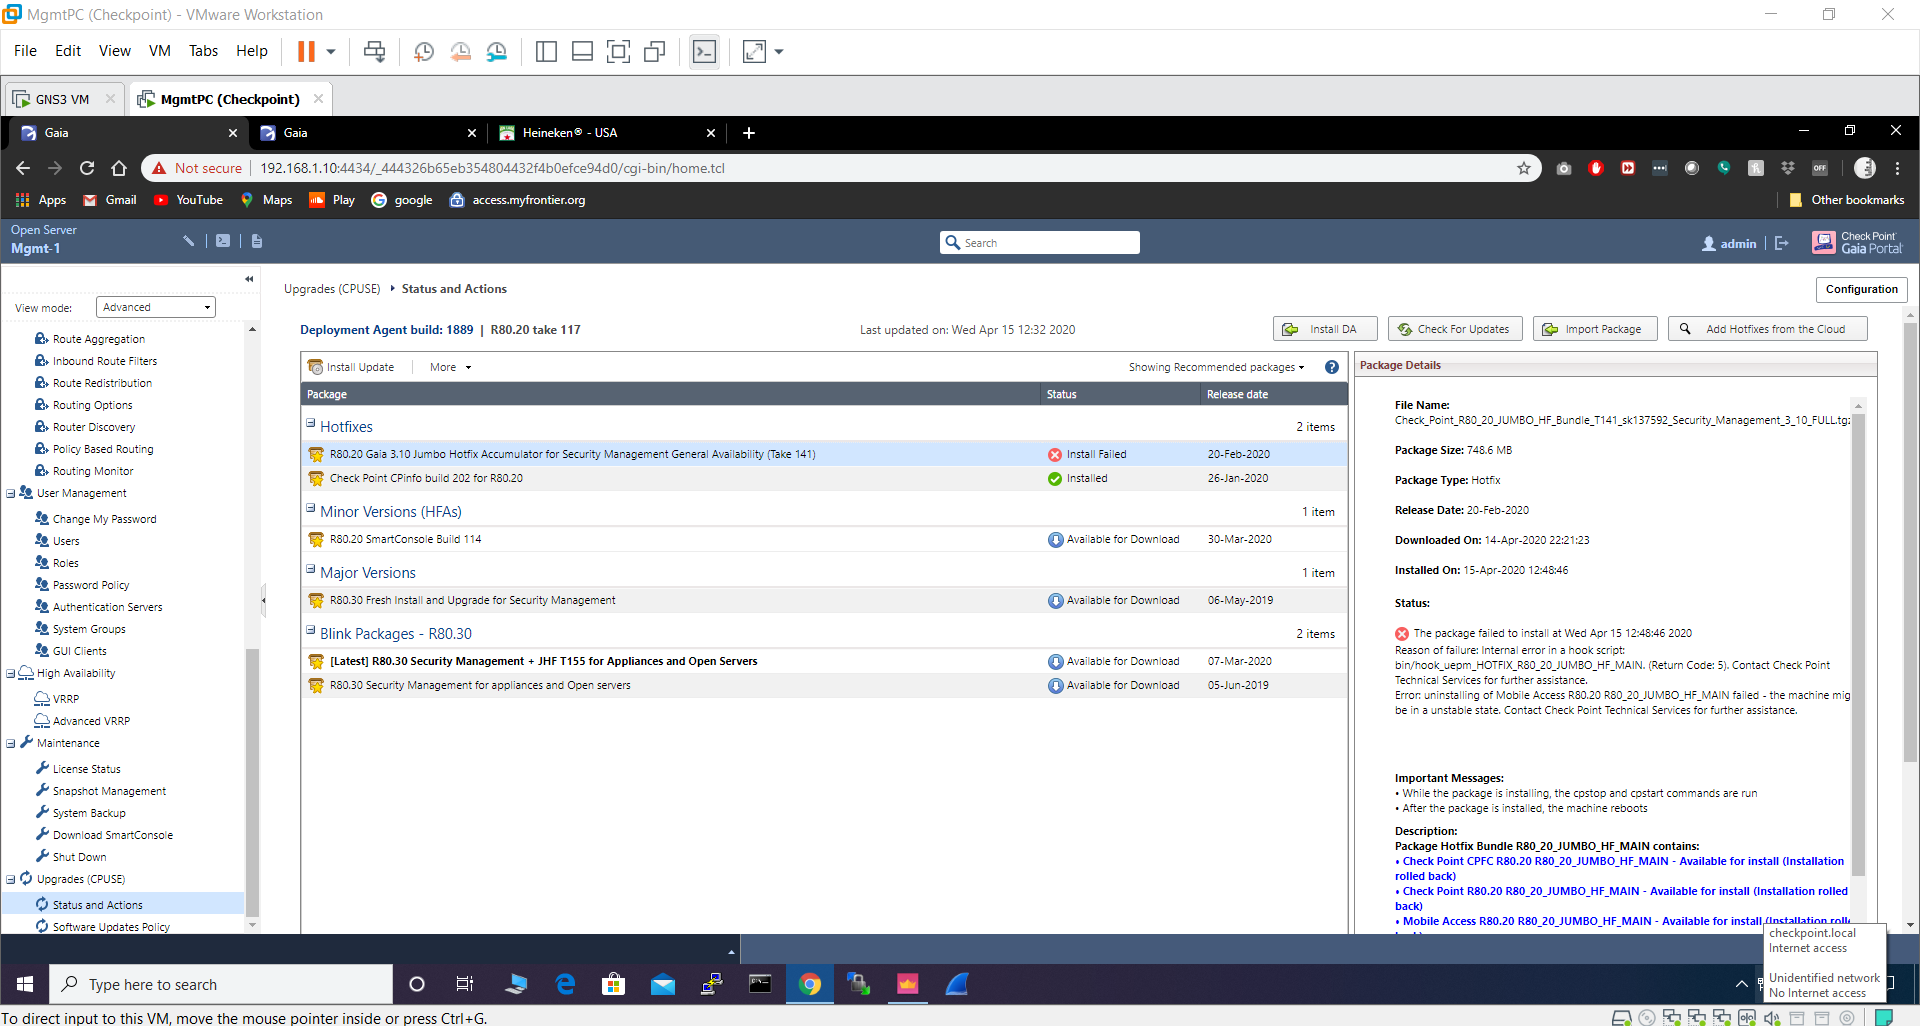This screenshot has width=1920, height=1026.
Task: Click the revert snapshot icon in VMware toolbar
Action: (461, 51)
